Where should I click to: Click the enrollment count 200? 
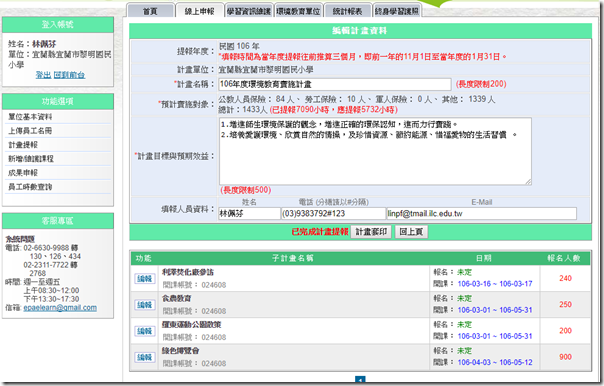[x=565, y=331]
